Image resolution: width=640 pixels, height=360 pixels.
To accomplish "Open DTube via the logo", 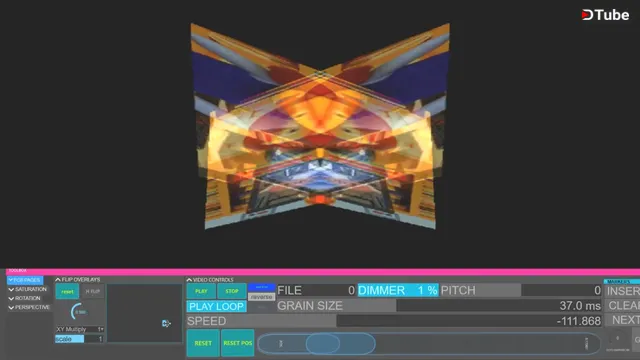I will pos(605,15).
